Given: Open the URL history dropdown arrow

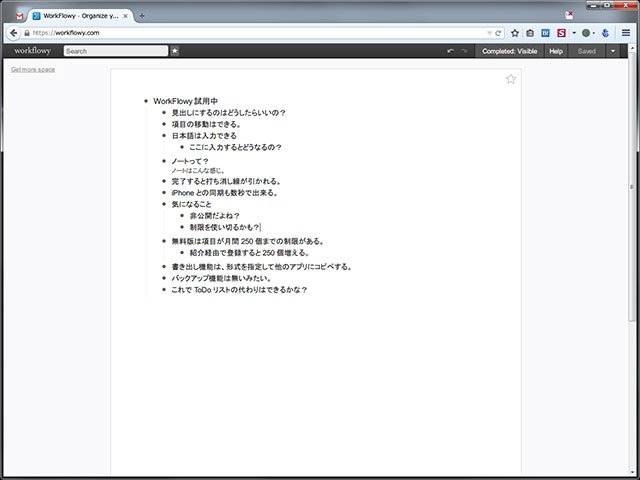Looking at the screenshot, I should pyautogui.click(x=489, y=33).
